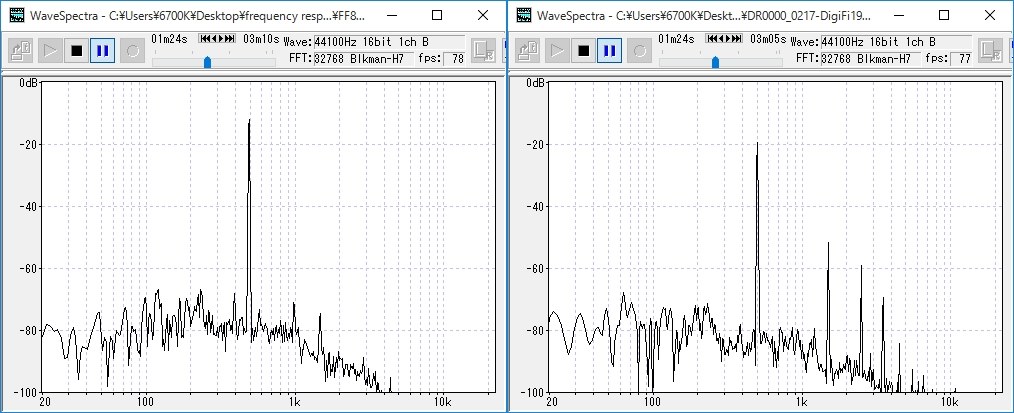Click the -60 axis label in FF8 graph

pyautogui.click(x=30, y=268)
